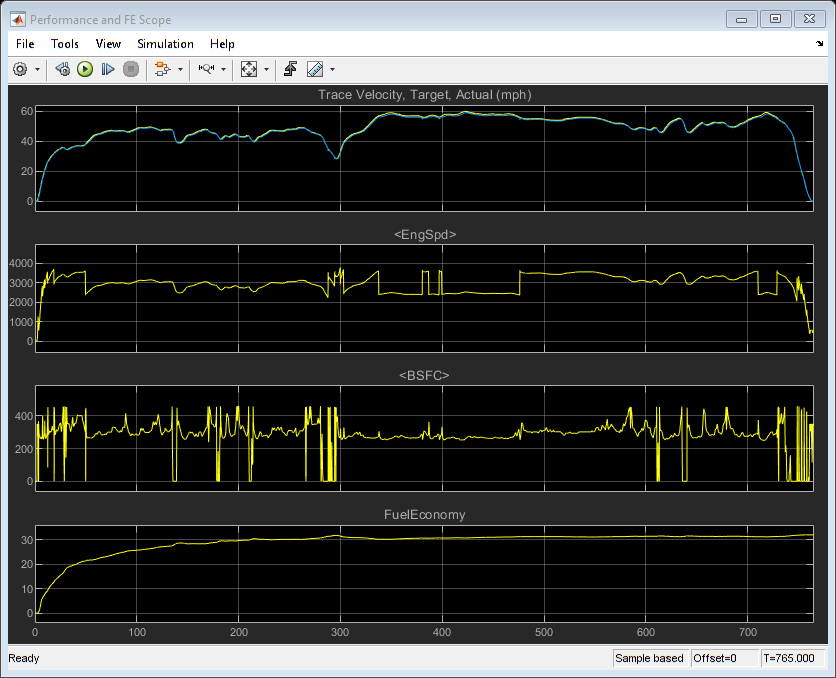This screenshot has height=678, width=836.
Task: Open the Configuration Properties gear icon
Action: (20, 69)
